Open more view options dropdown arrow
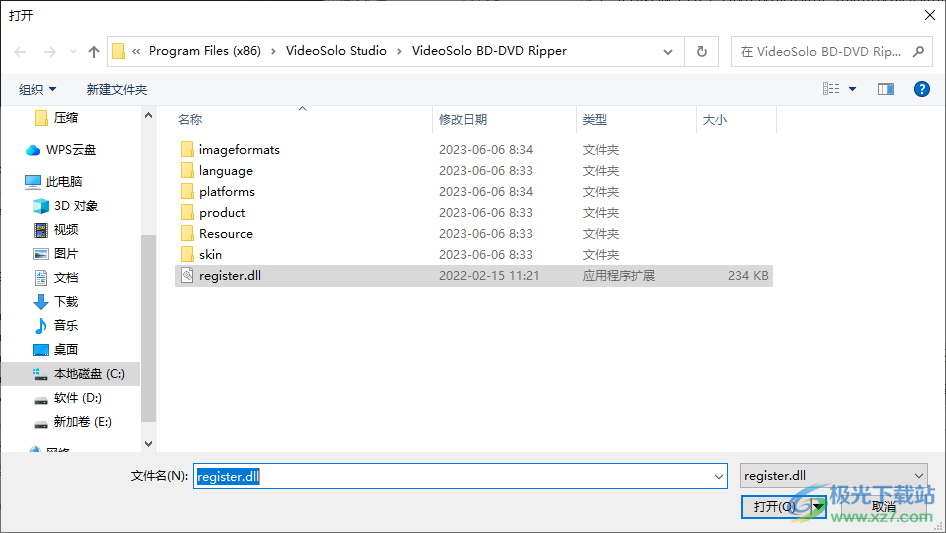Viewport: 946px width, 533px height. coord(852,89)
